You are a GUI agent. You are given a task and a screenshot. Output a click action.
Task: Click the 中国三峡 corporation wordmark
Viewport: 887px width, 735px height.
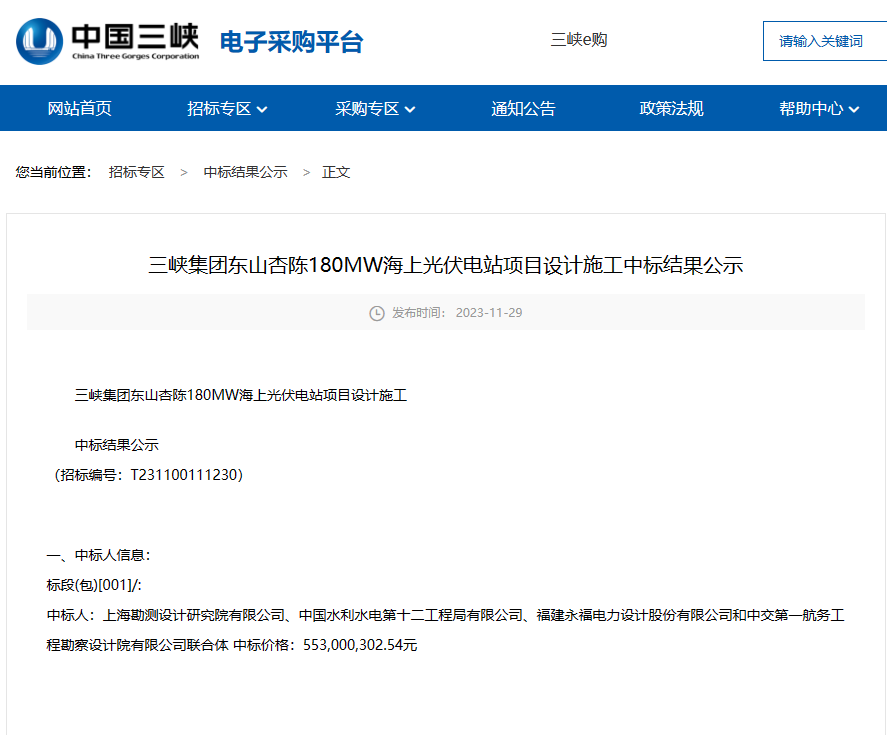(x=135, y=41)
